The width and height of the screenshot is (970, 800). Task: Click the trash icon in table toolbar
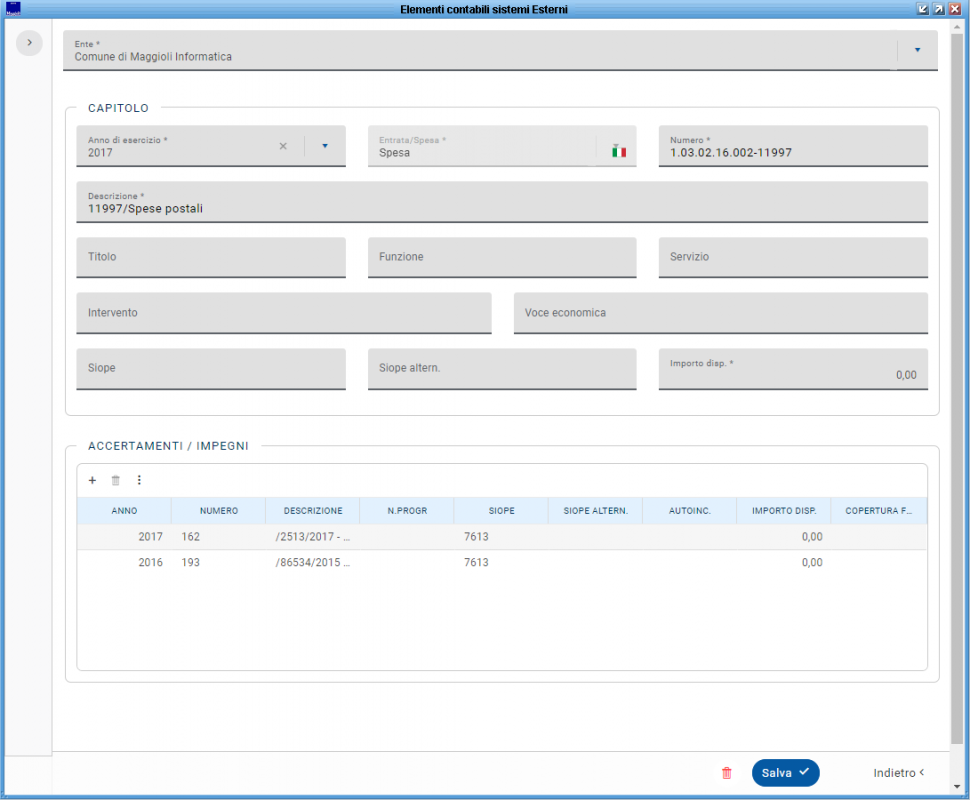pyautogui.click(x=116, y=480)
